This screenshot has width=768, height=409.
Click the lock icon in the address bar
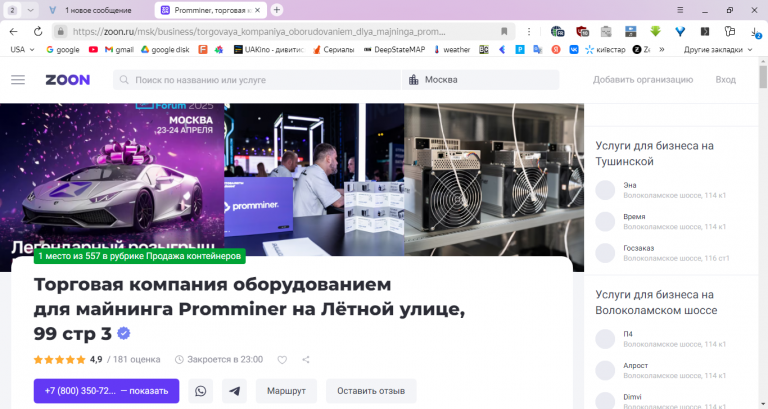click(x=60, y=31)
